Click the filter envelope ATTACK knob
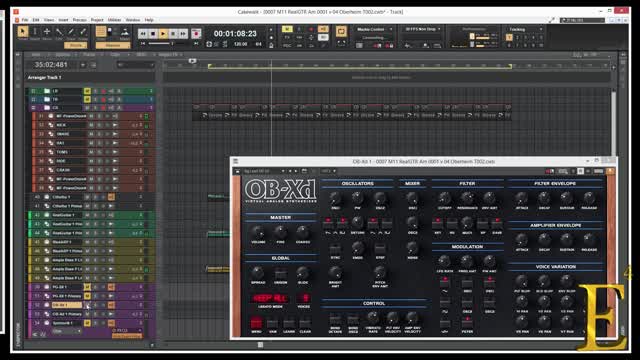The image size is (640, 360). [x=521, y=199]
